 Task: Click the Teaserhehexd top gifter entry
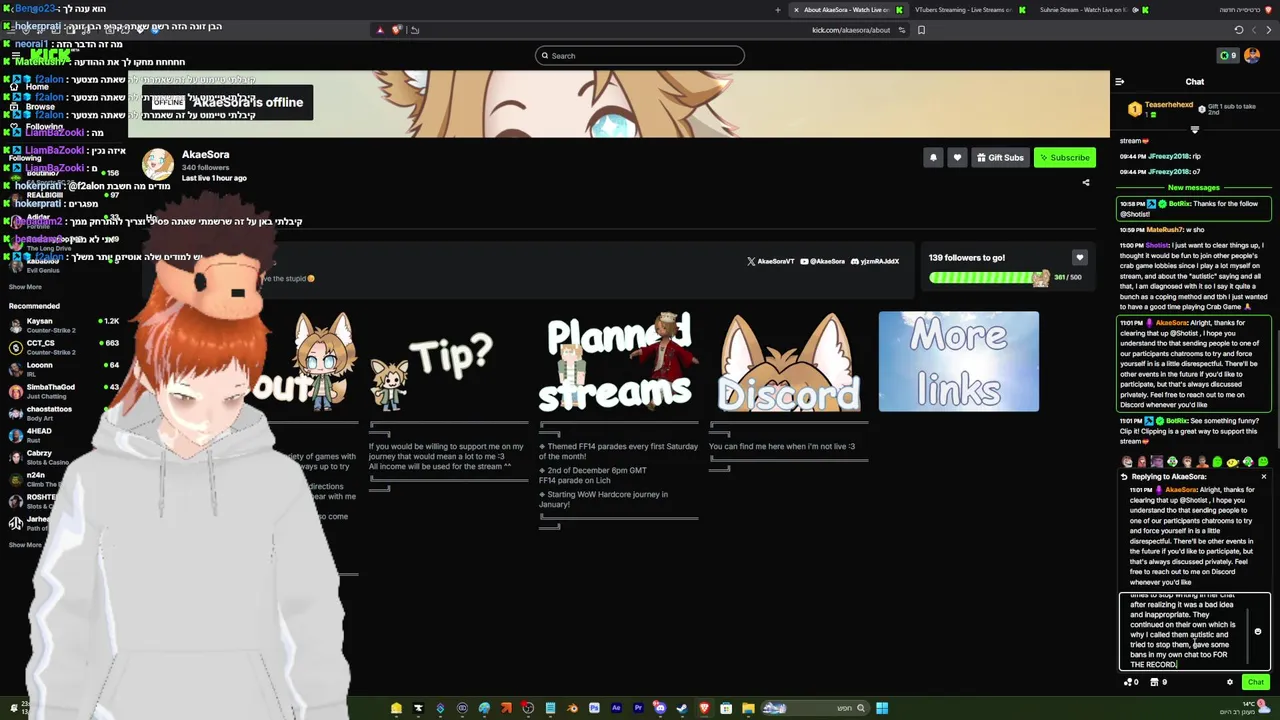click(1160, 107)
